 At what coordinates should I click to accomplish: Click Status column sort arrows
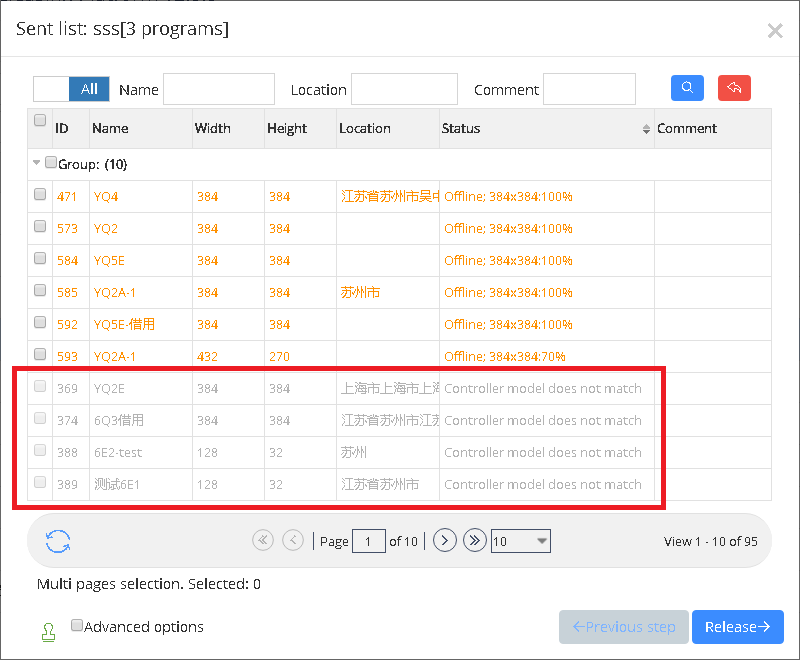click(646, 129)
